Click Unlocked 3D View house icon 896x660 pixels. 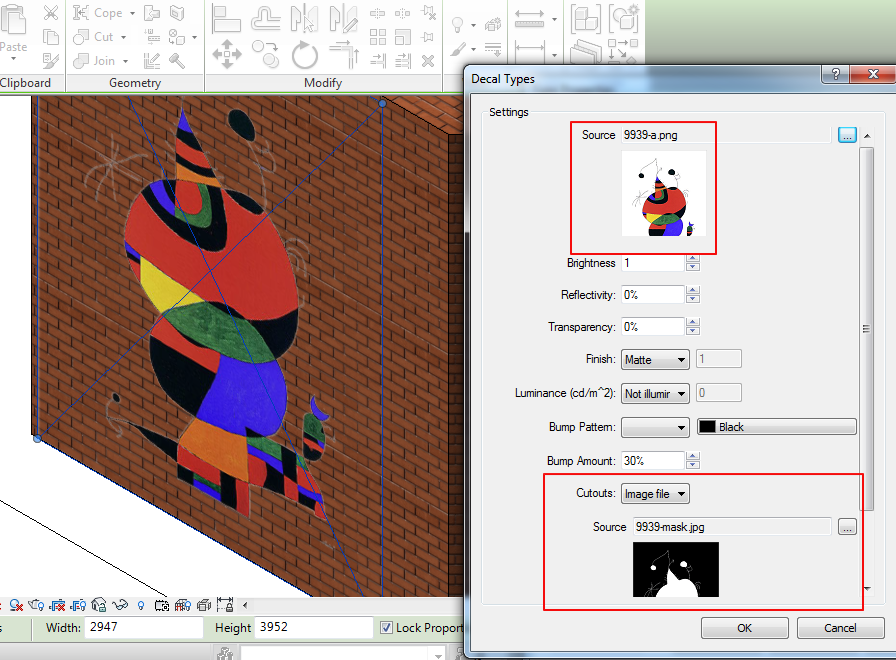pyautogui.click(x=99, y=605)
